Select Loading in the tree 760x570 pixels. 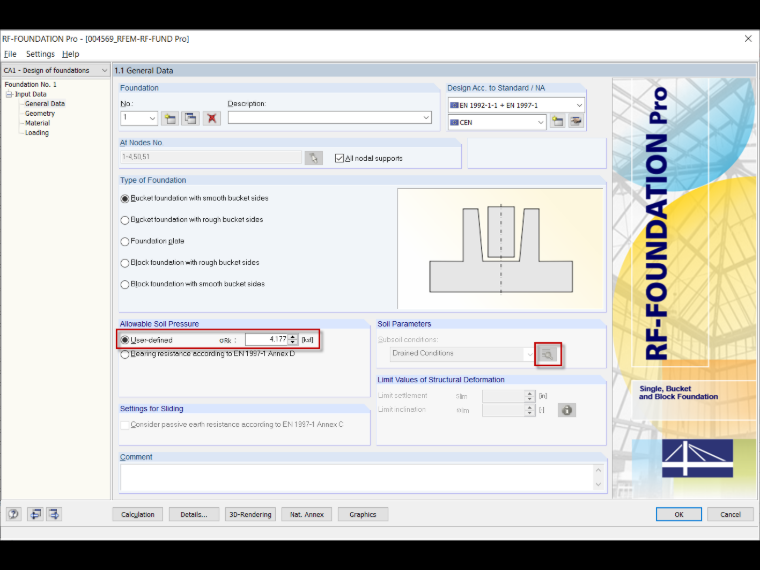[37, 133]
